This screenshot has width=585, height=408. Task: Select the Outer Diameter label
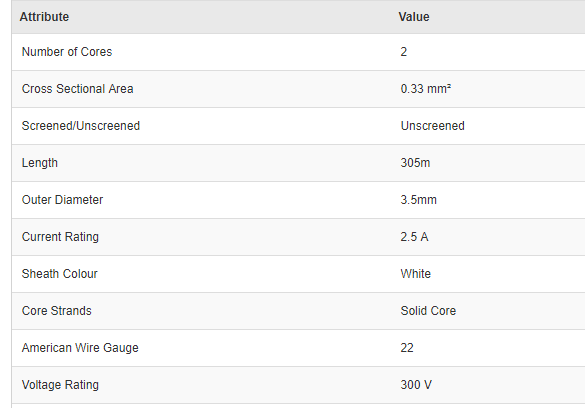click(62, 200)
